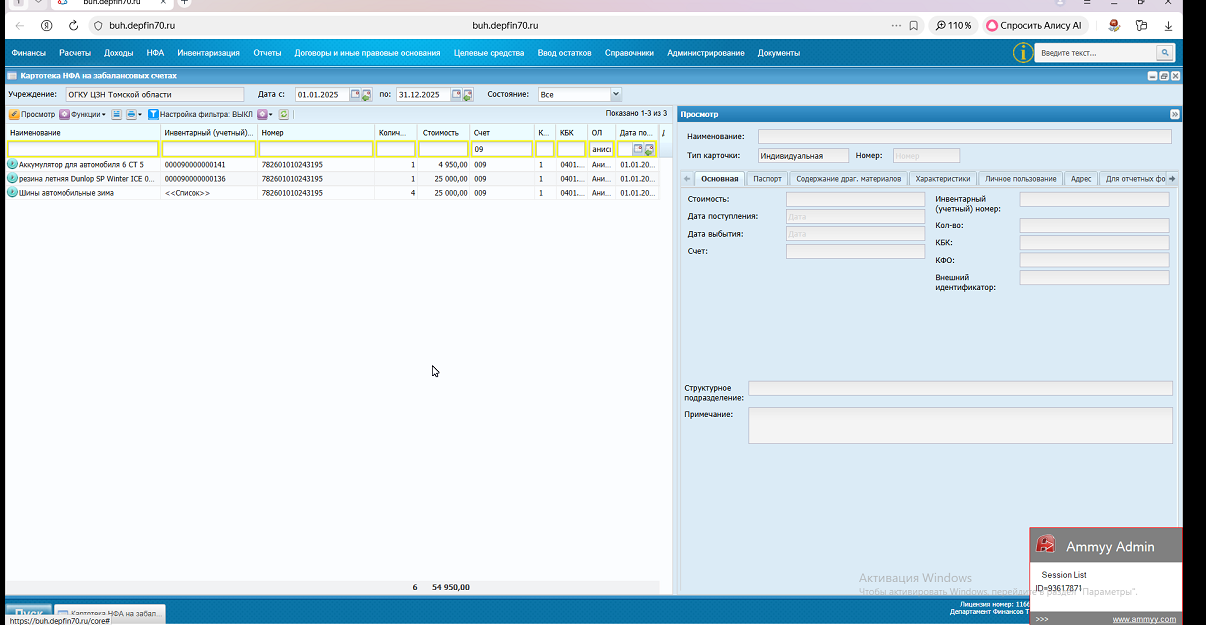
Task: Click inventory number 000090000000136
Action: (x=195, y=179)
